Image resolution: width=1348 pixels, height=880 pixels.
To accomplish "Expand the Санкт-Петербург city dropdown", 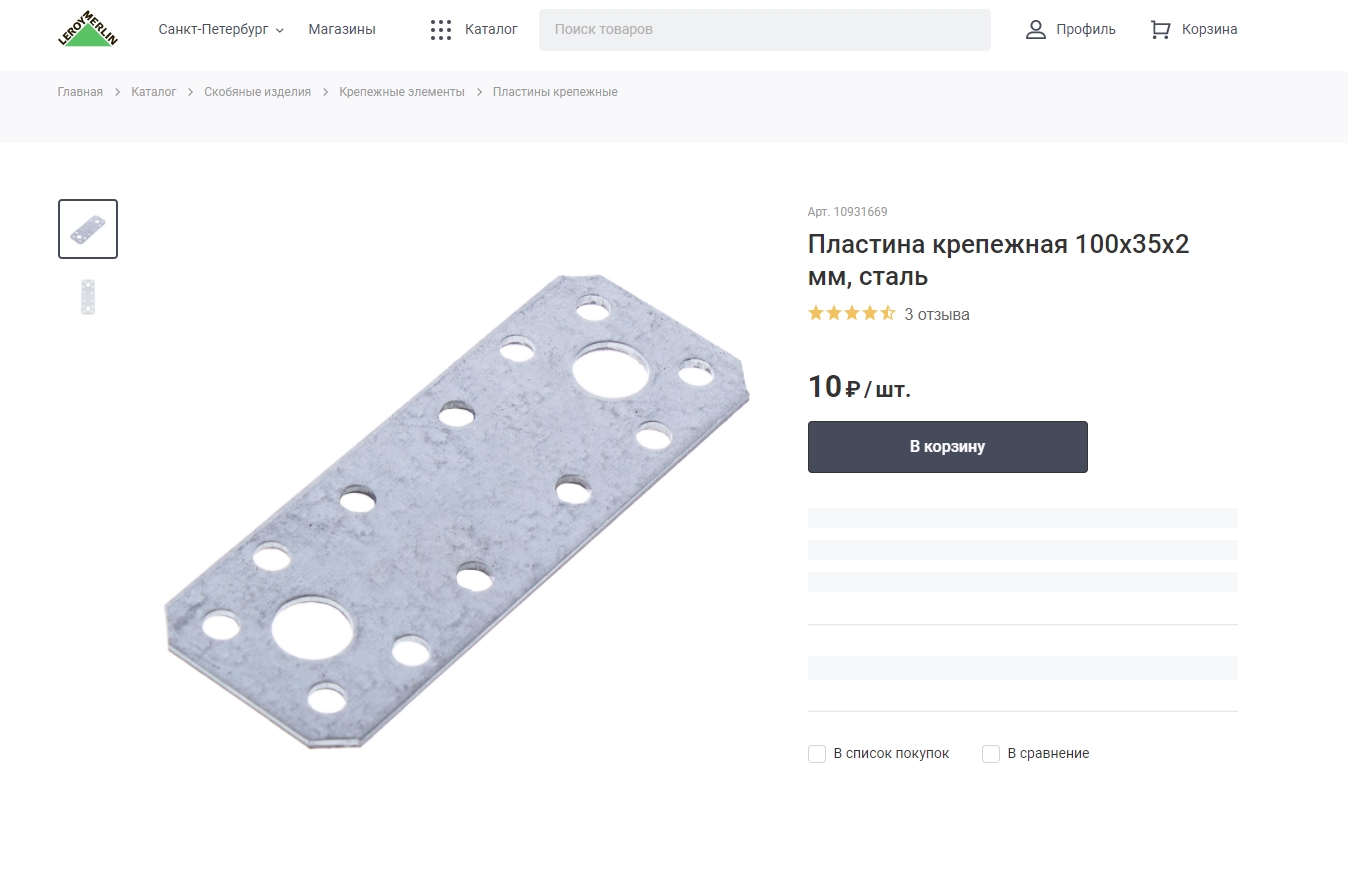I will click(x=221, y=30).
